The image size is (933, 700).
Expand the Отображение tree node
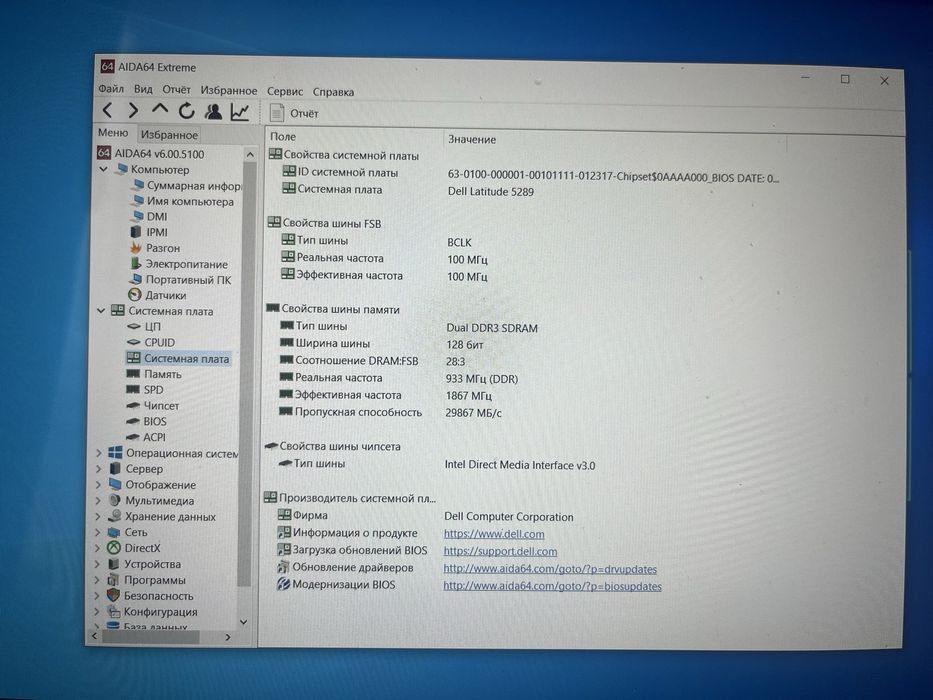click(x=99, y=485)
